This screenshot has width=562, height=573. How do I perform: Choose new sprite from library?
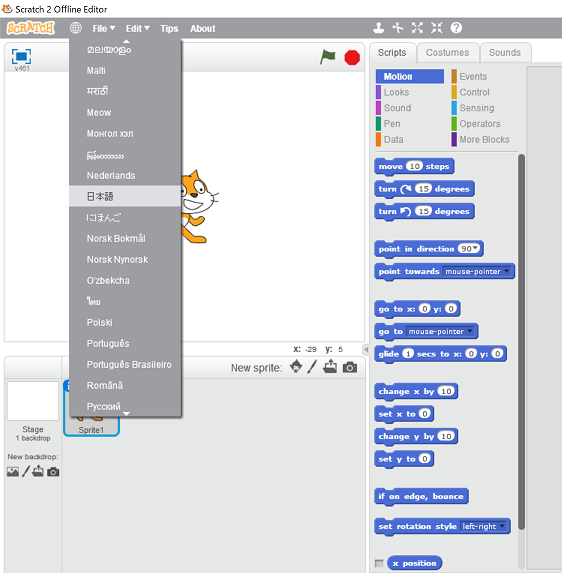click(296, 367)
